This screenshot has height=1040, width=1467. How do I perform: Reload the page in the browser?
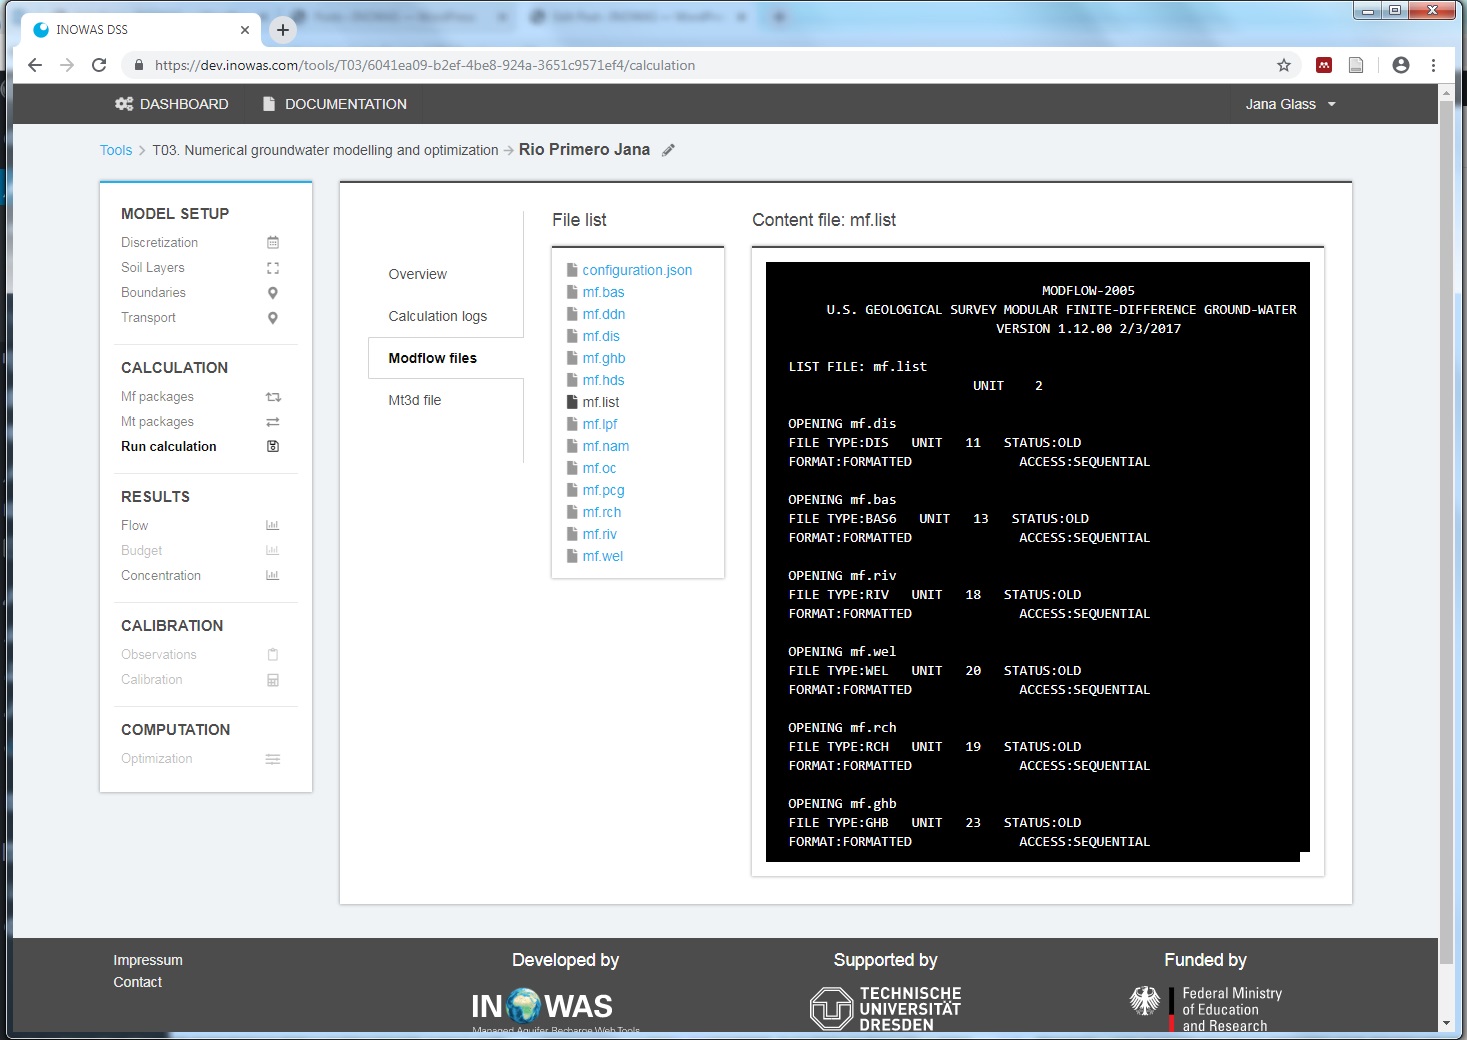(x=99, y=65)
